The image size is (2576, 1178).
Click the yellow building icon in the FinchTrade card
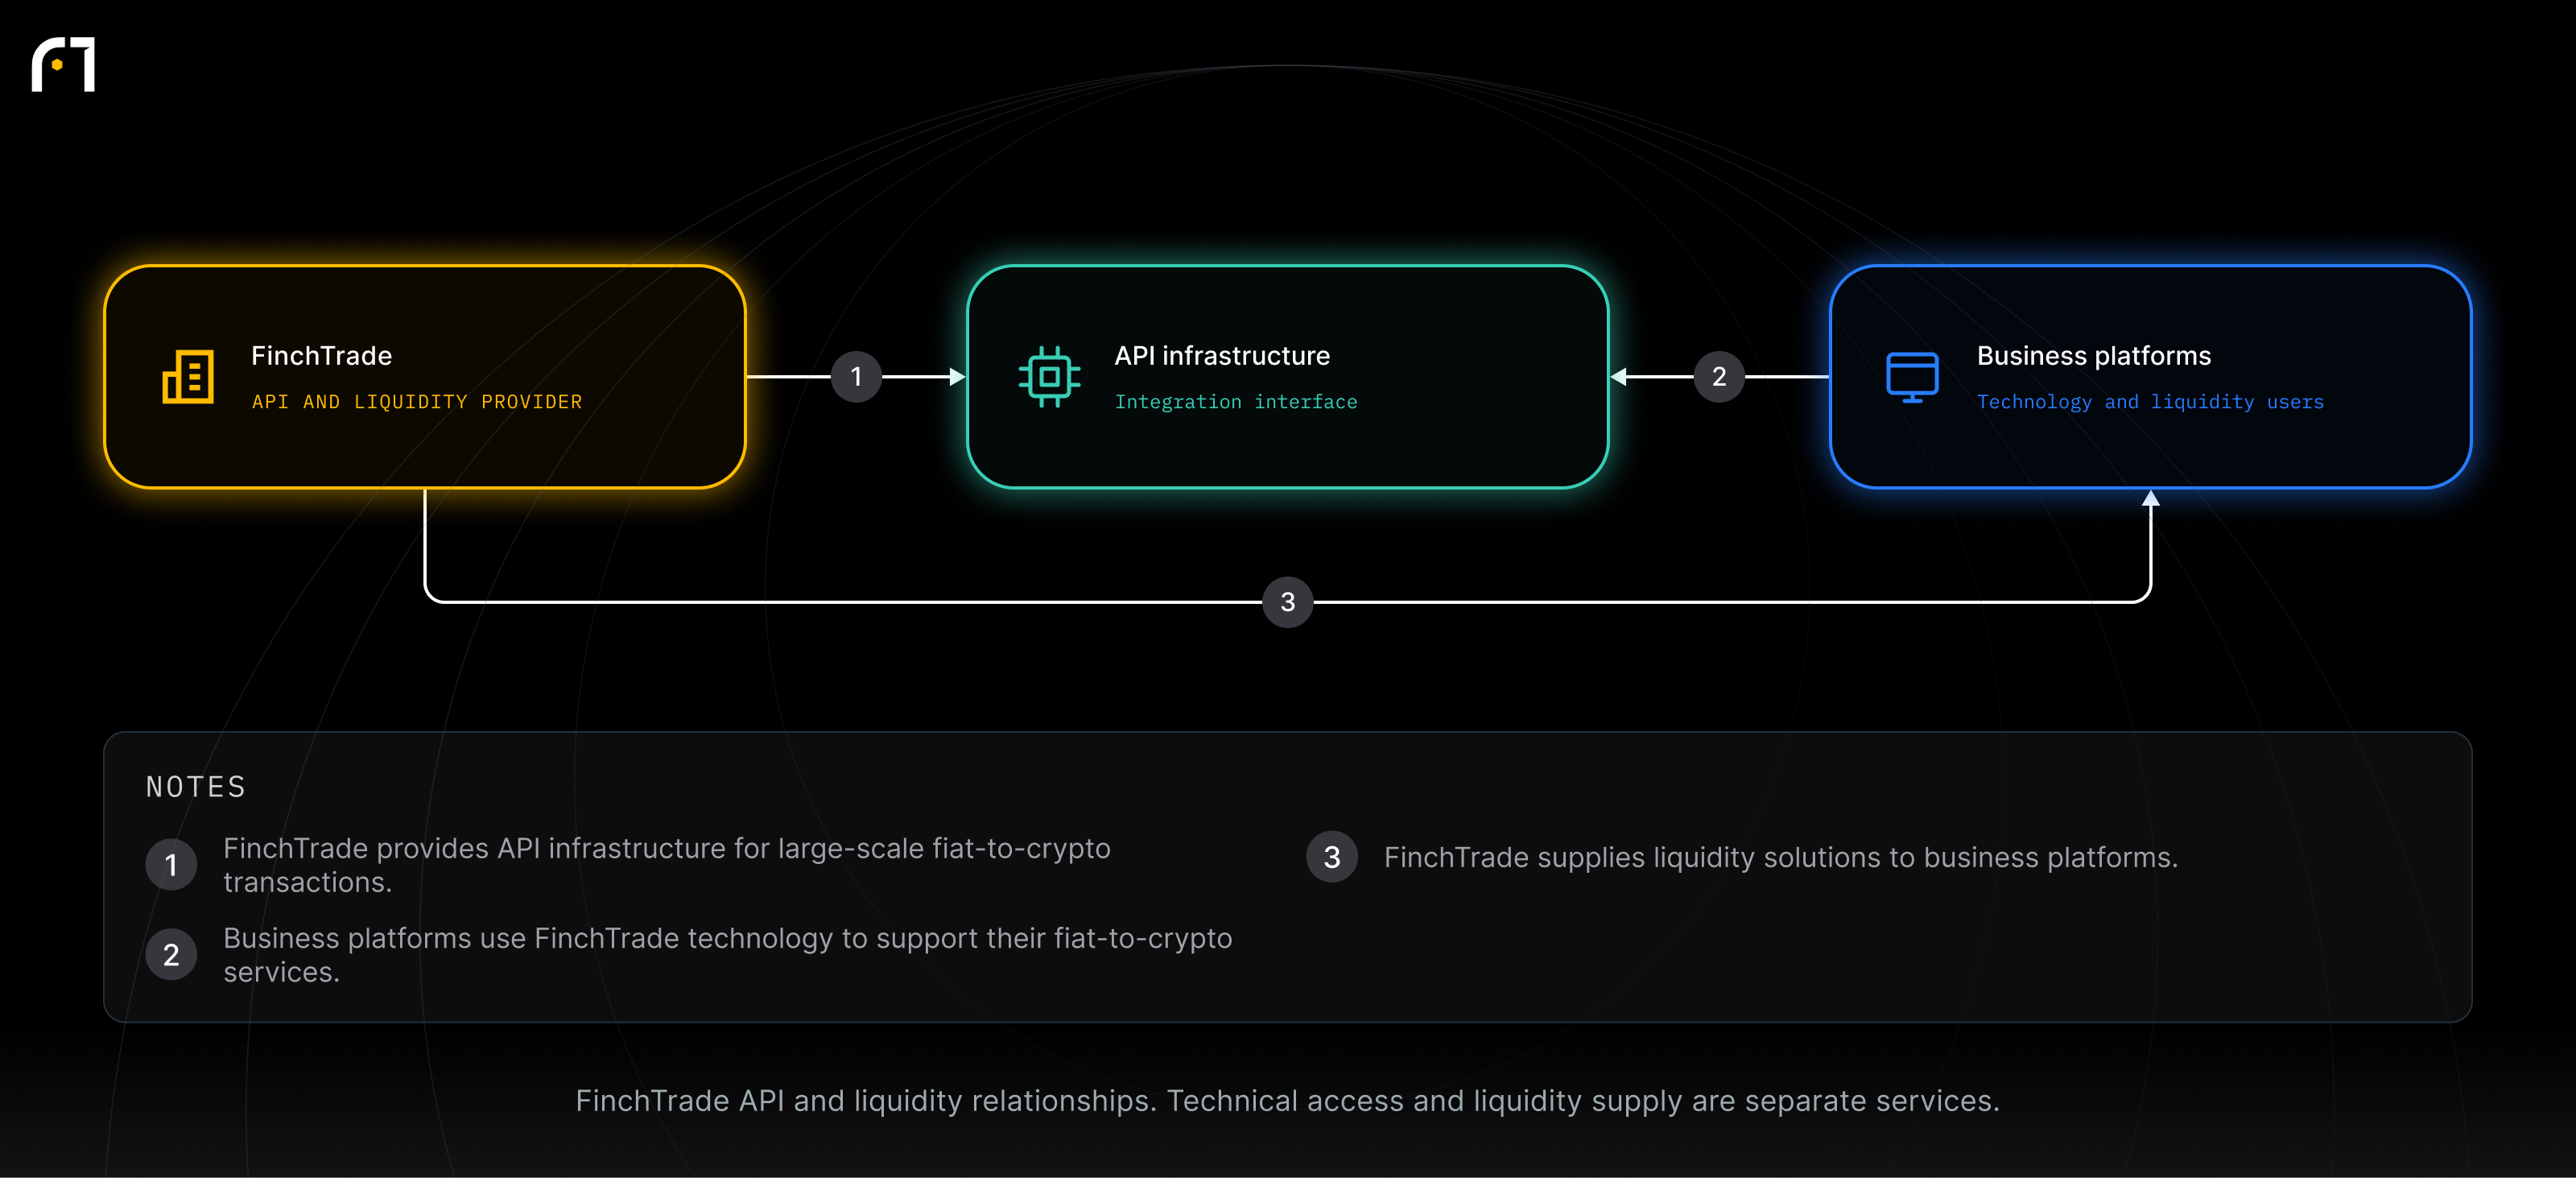pyautogui.click(x=188, y=377)
